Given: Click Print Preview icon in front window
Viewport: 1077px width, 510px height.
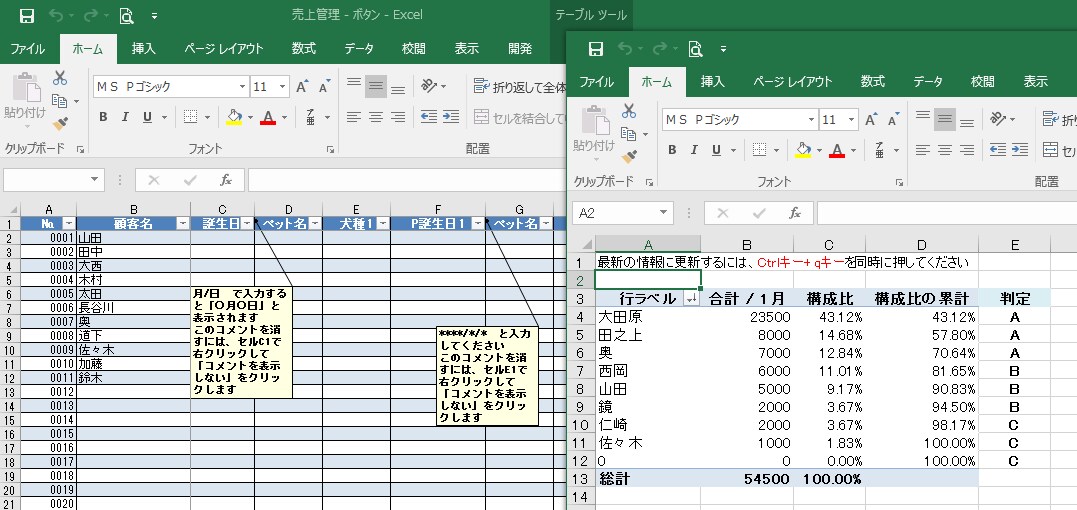Looking at the screenshot, I should 696,49.
